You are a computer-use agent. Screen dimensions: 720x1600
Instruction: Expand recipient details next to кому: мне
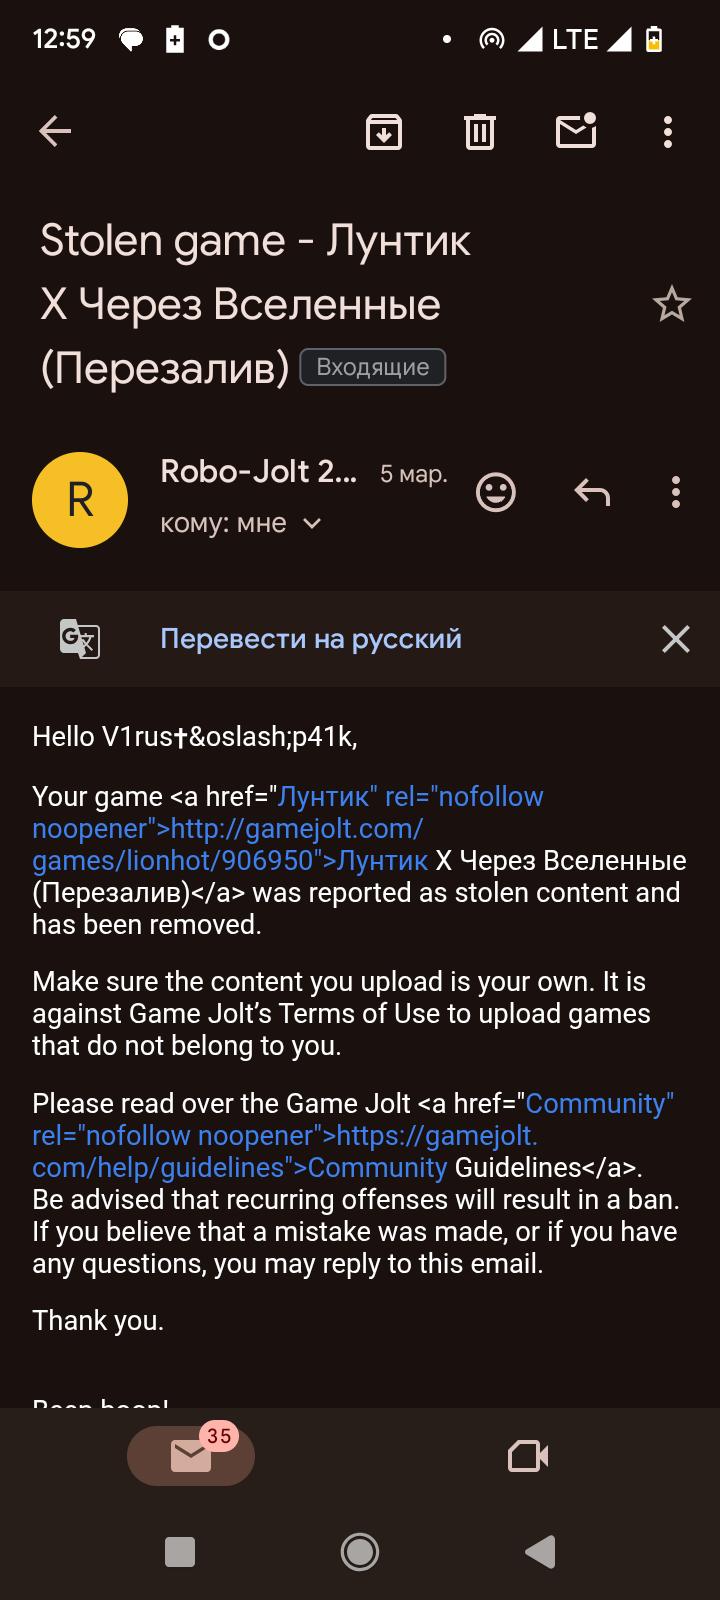click(312, 523)
